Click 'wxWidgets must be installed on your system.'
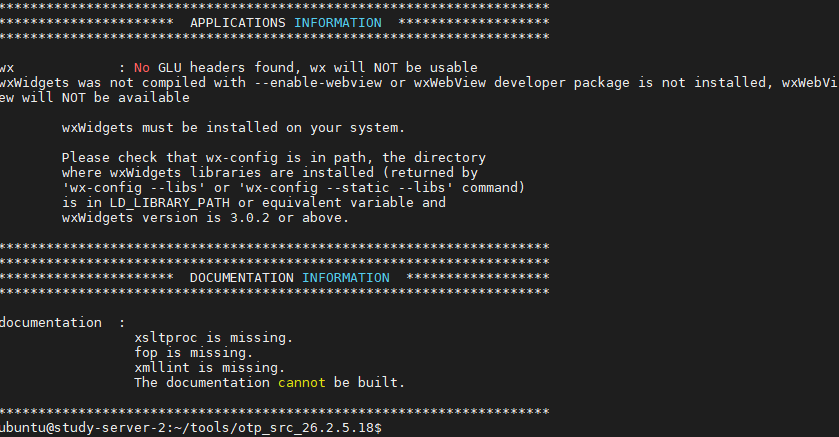This screenshot has width=839, height=437. point(233,128)
